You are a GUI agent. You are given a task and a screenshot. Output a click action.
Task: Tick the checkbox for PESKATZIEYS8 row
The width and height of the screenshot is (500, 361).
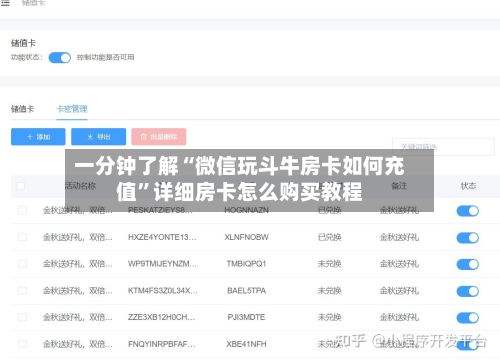click(x=22, y=210)
